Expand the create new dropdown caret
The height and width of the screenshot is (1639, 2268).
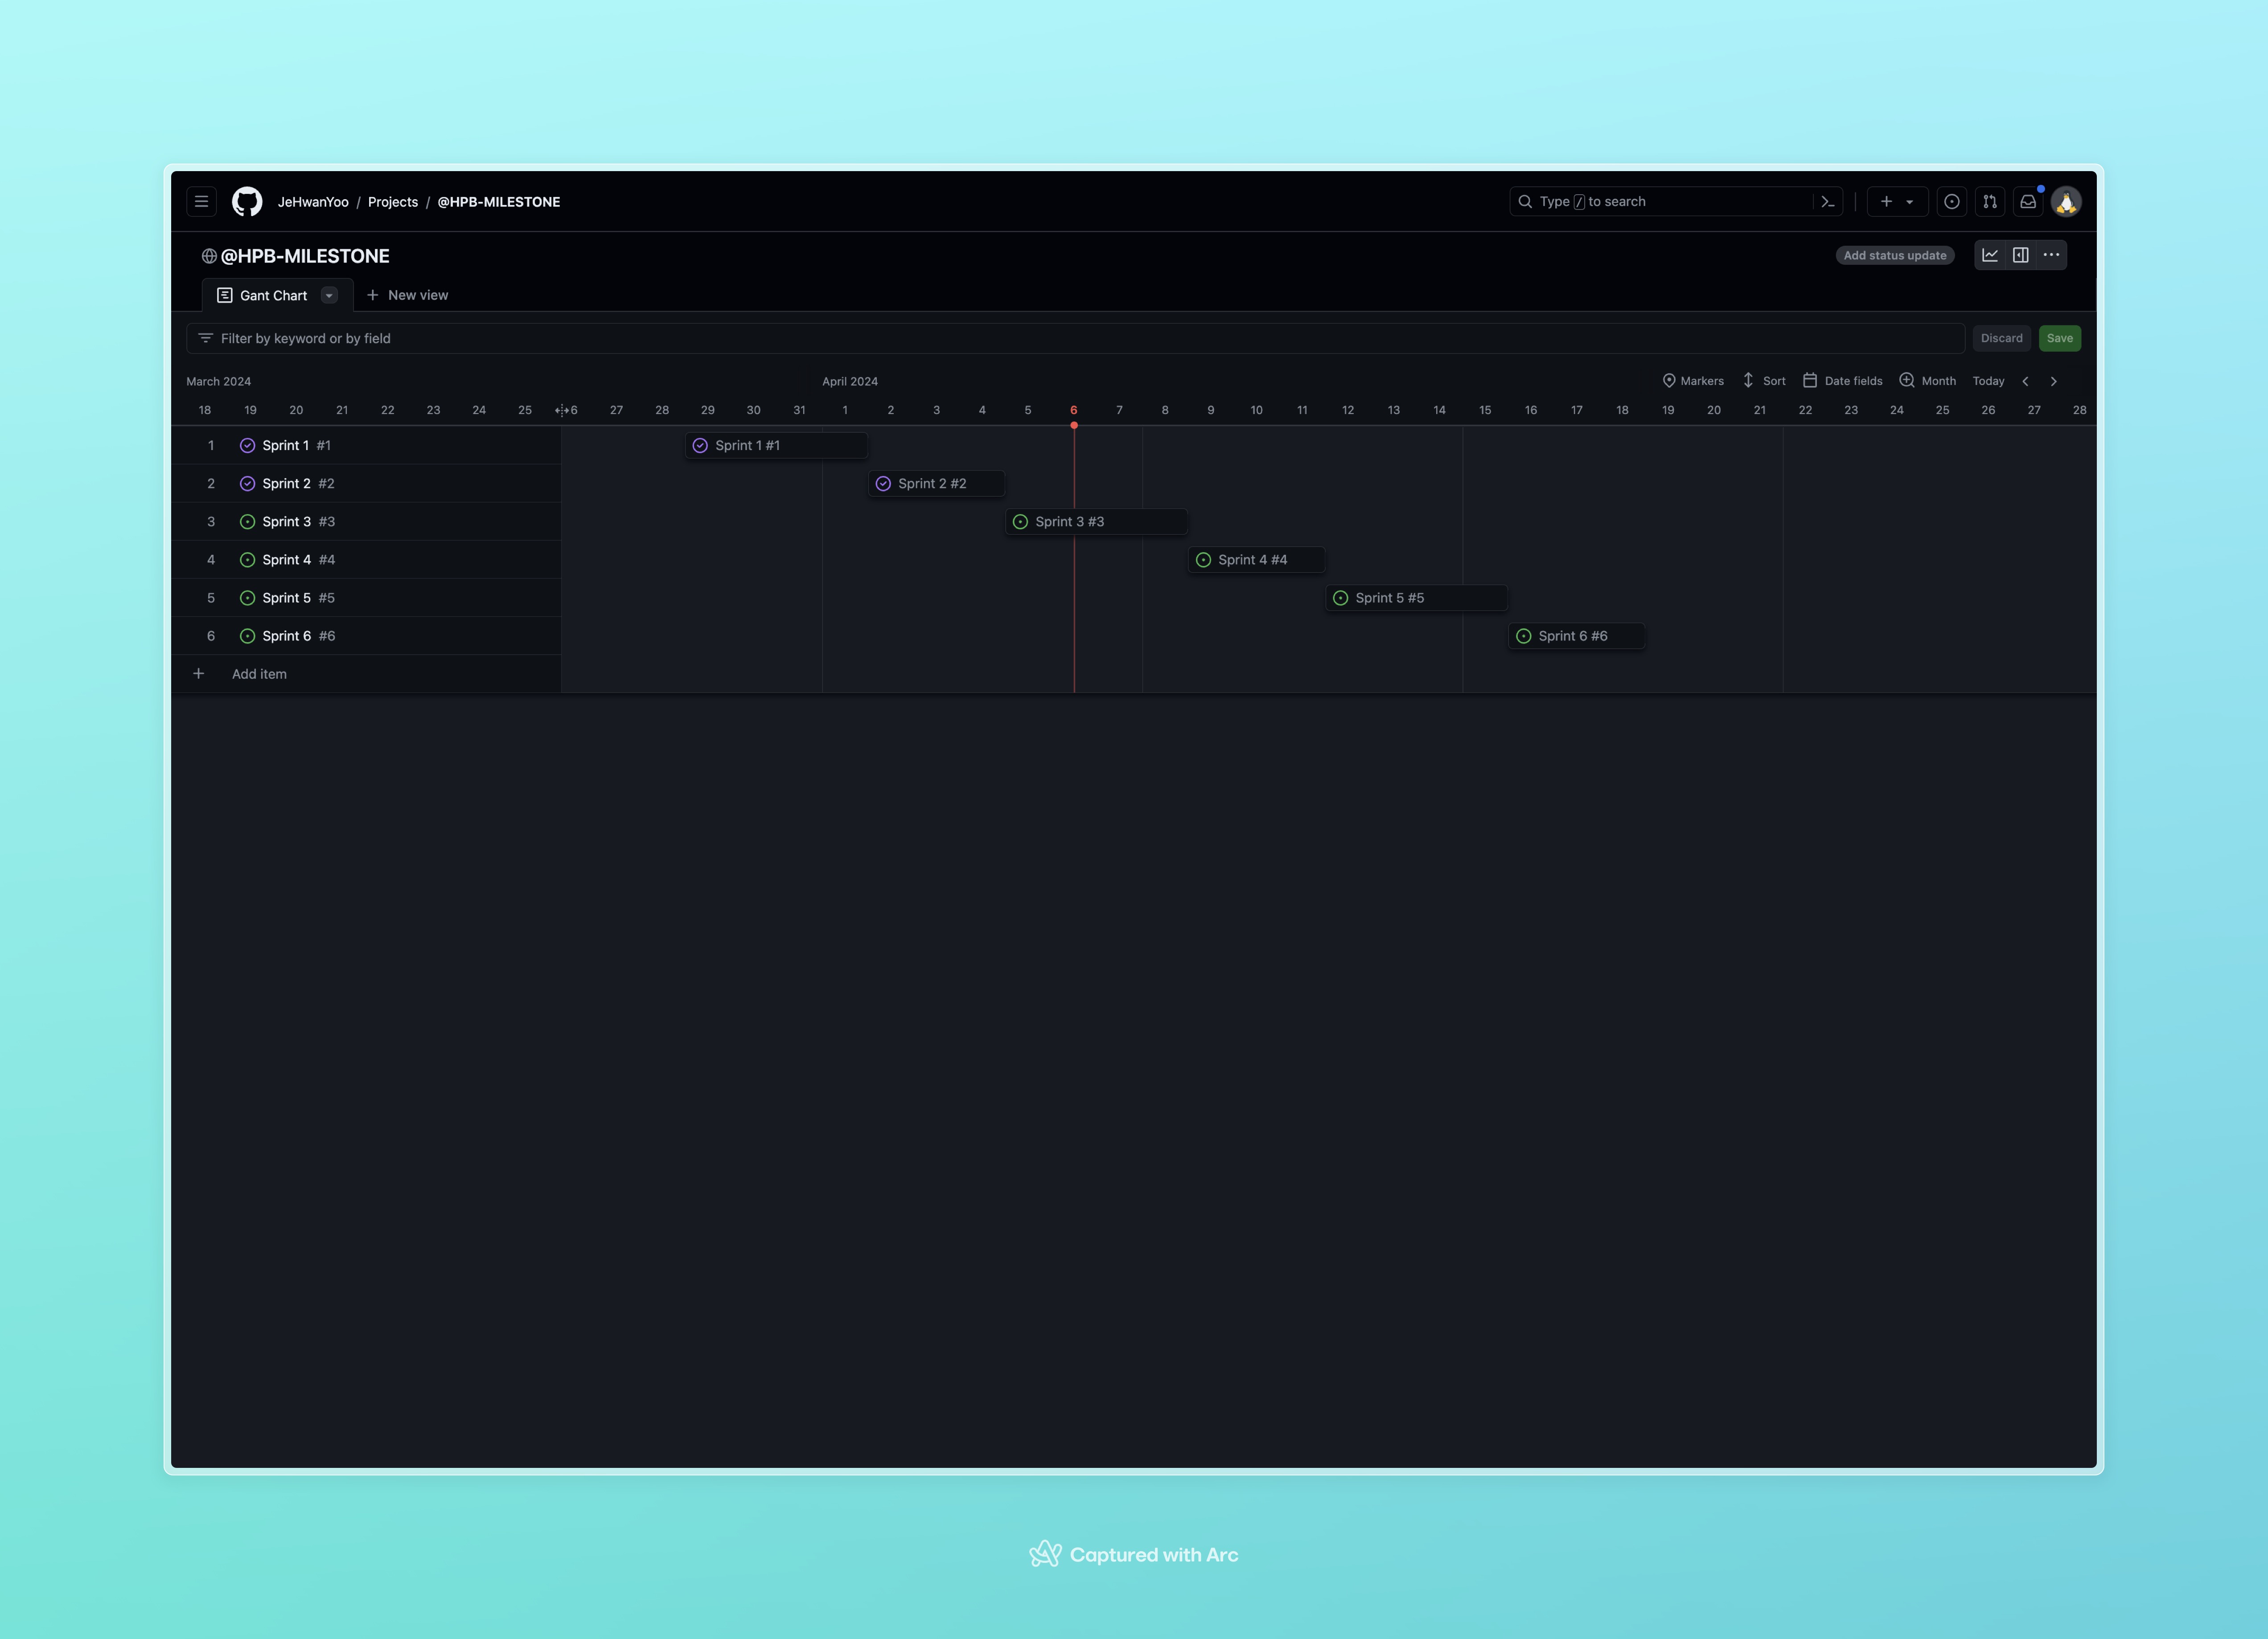click(1910, 201)
